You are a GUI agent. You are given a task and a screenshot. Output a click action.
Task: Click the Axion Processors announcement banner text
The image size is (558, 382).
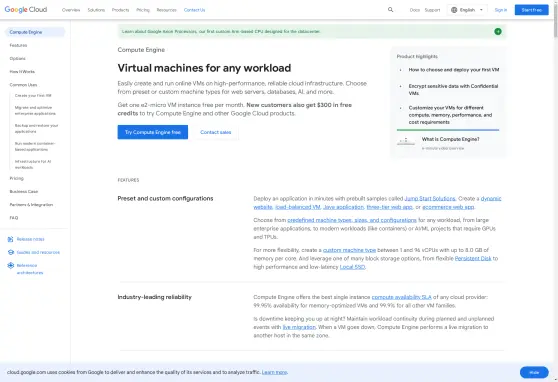pos(221,31)
